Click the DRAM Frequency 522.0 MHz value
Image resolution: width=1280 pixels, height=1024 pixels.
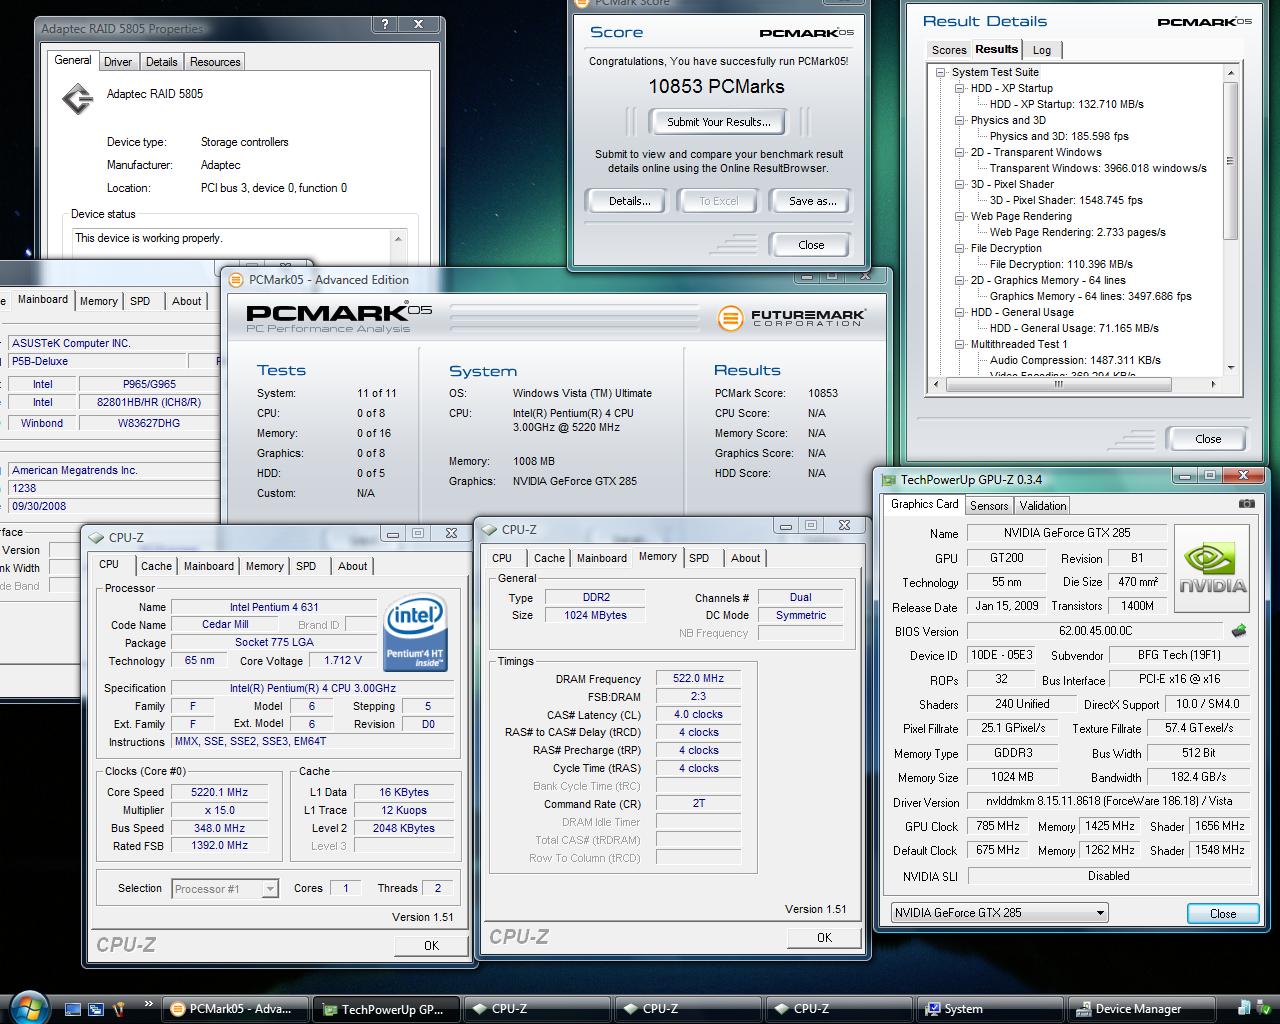[x=698, y=678]
